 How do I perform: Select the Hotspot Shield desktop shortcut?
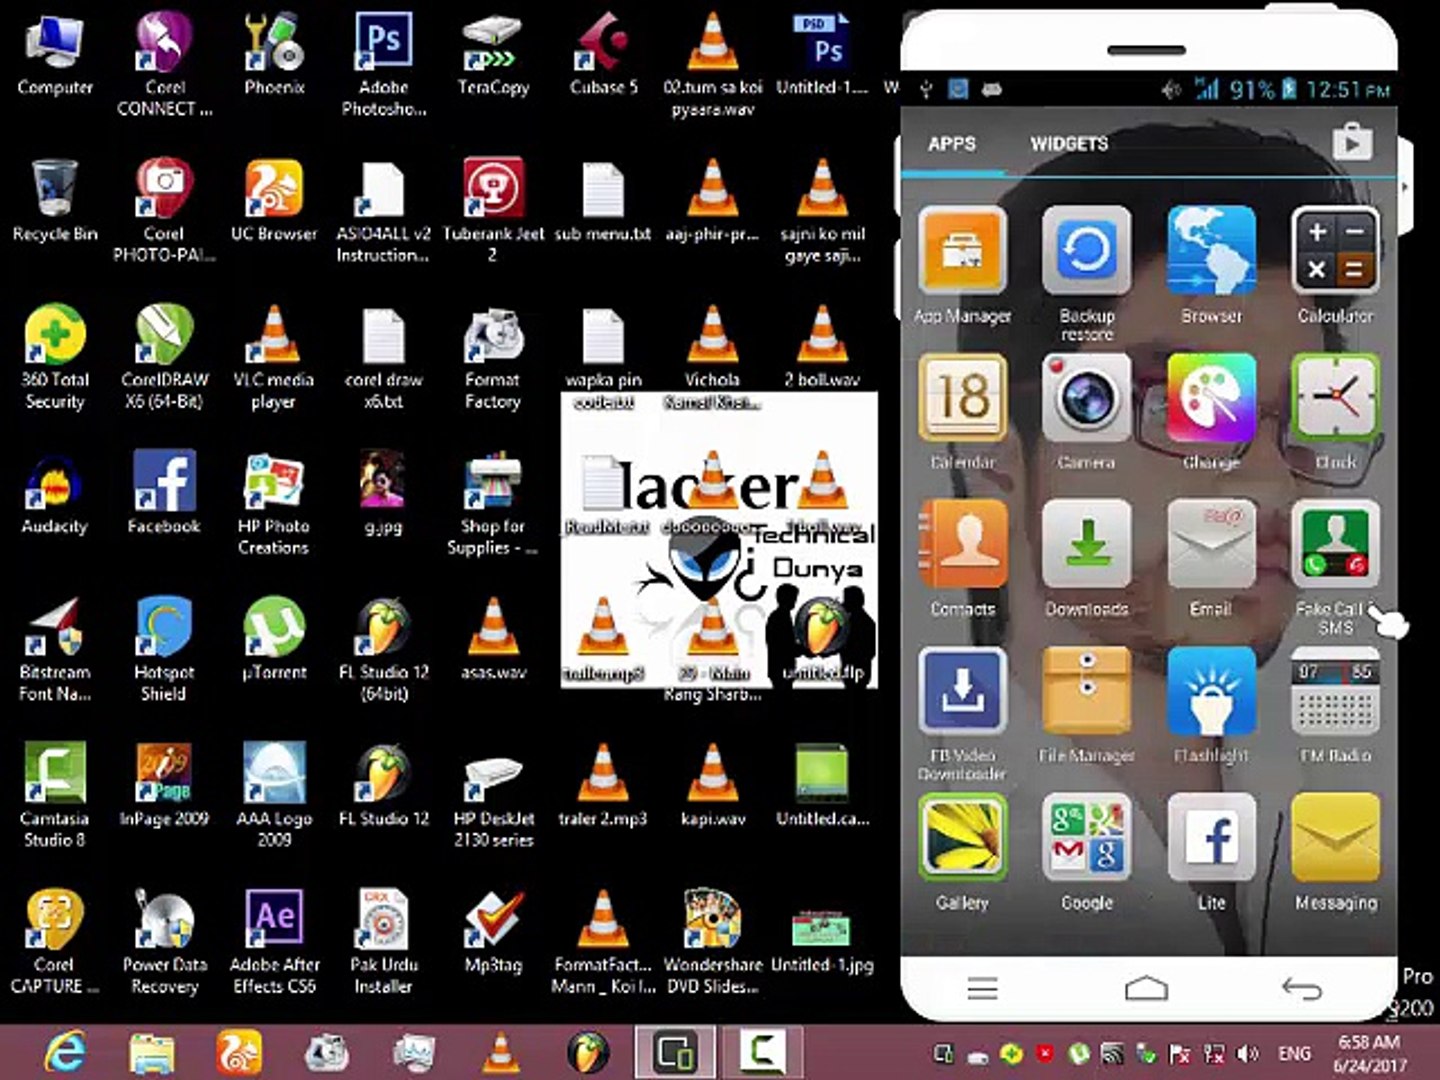pyautogui.click(x=164, y=650)
